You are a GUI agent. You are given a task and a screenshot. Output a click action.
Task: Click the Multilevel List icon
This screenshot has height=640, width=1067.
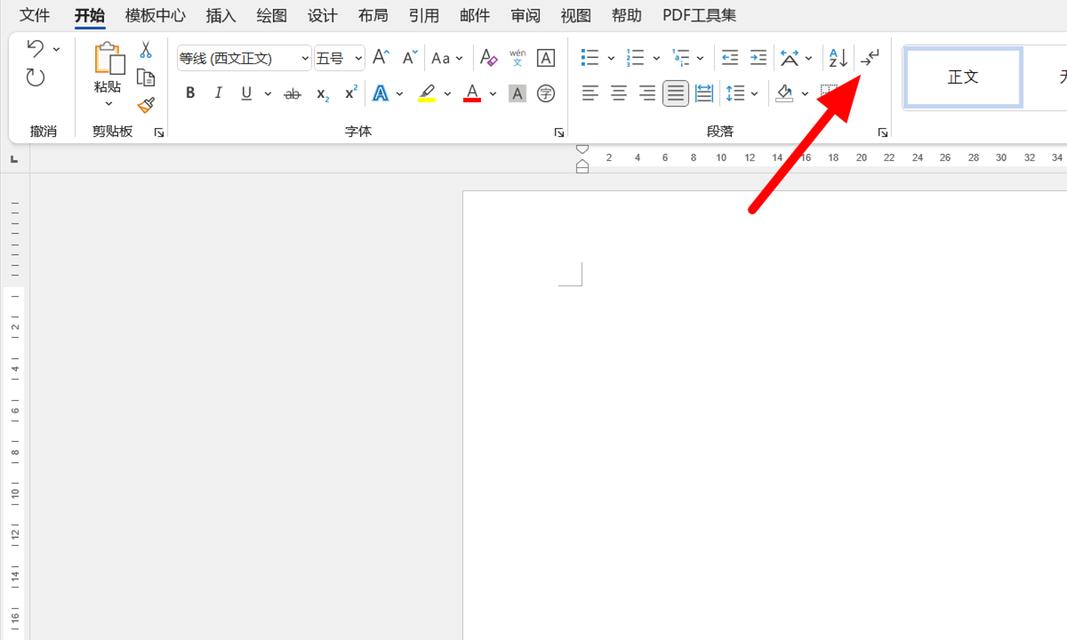pyautogui.click(x=680, y=58)
